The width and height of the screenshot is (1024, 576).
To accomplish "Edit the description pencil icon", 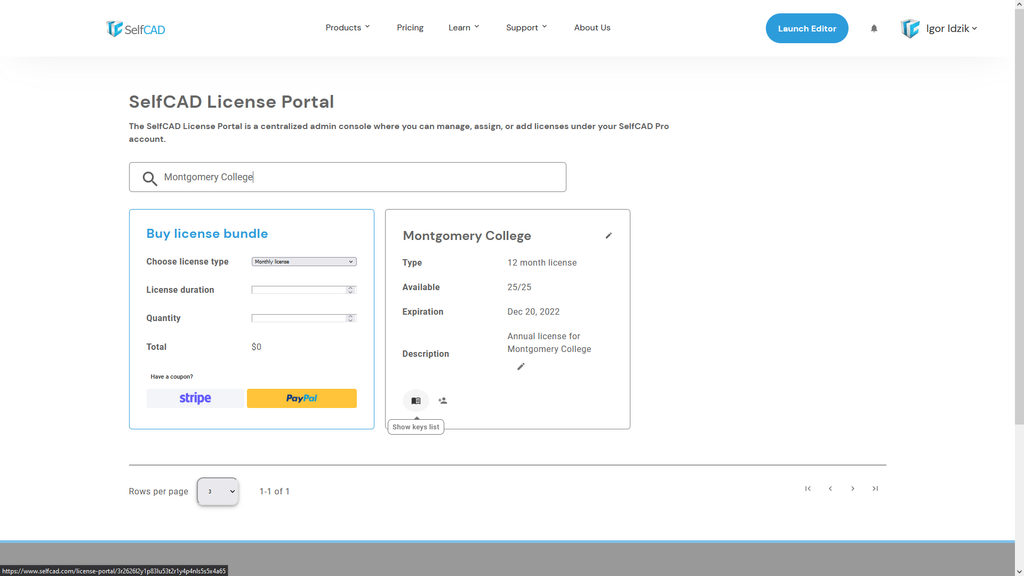I will click(520, 366).
